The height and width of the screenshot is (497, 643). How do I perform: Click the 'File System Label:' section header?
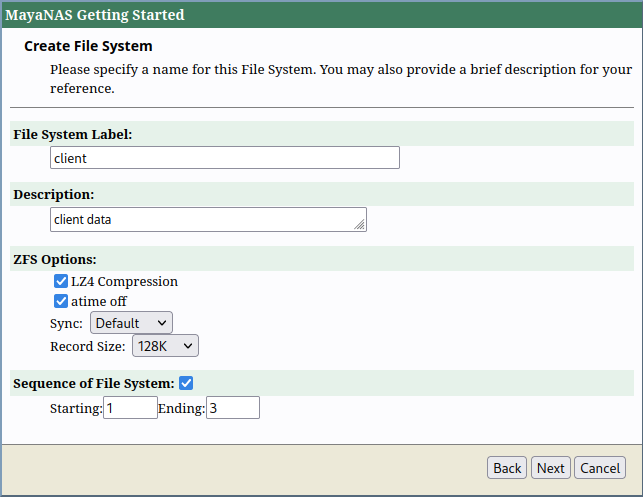(x=73, y=134)
